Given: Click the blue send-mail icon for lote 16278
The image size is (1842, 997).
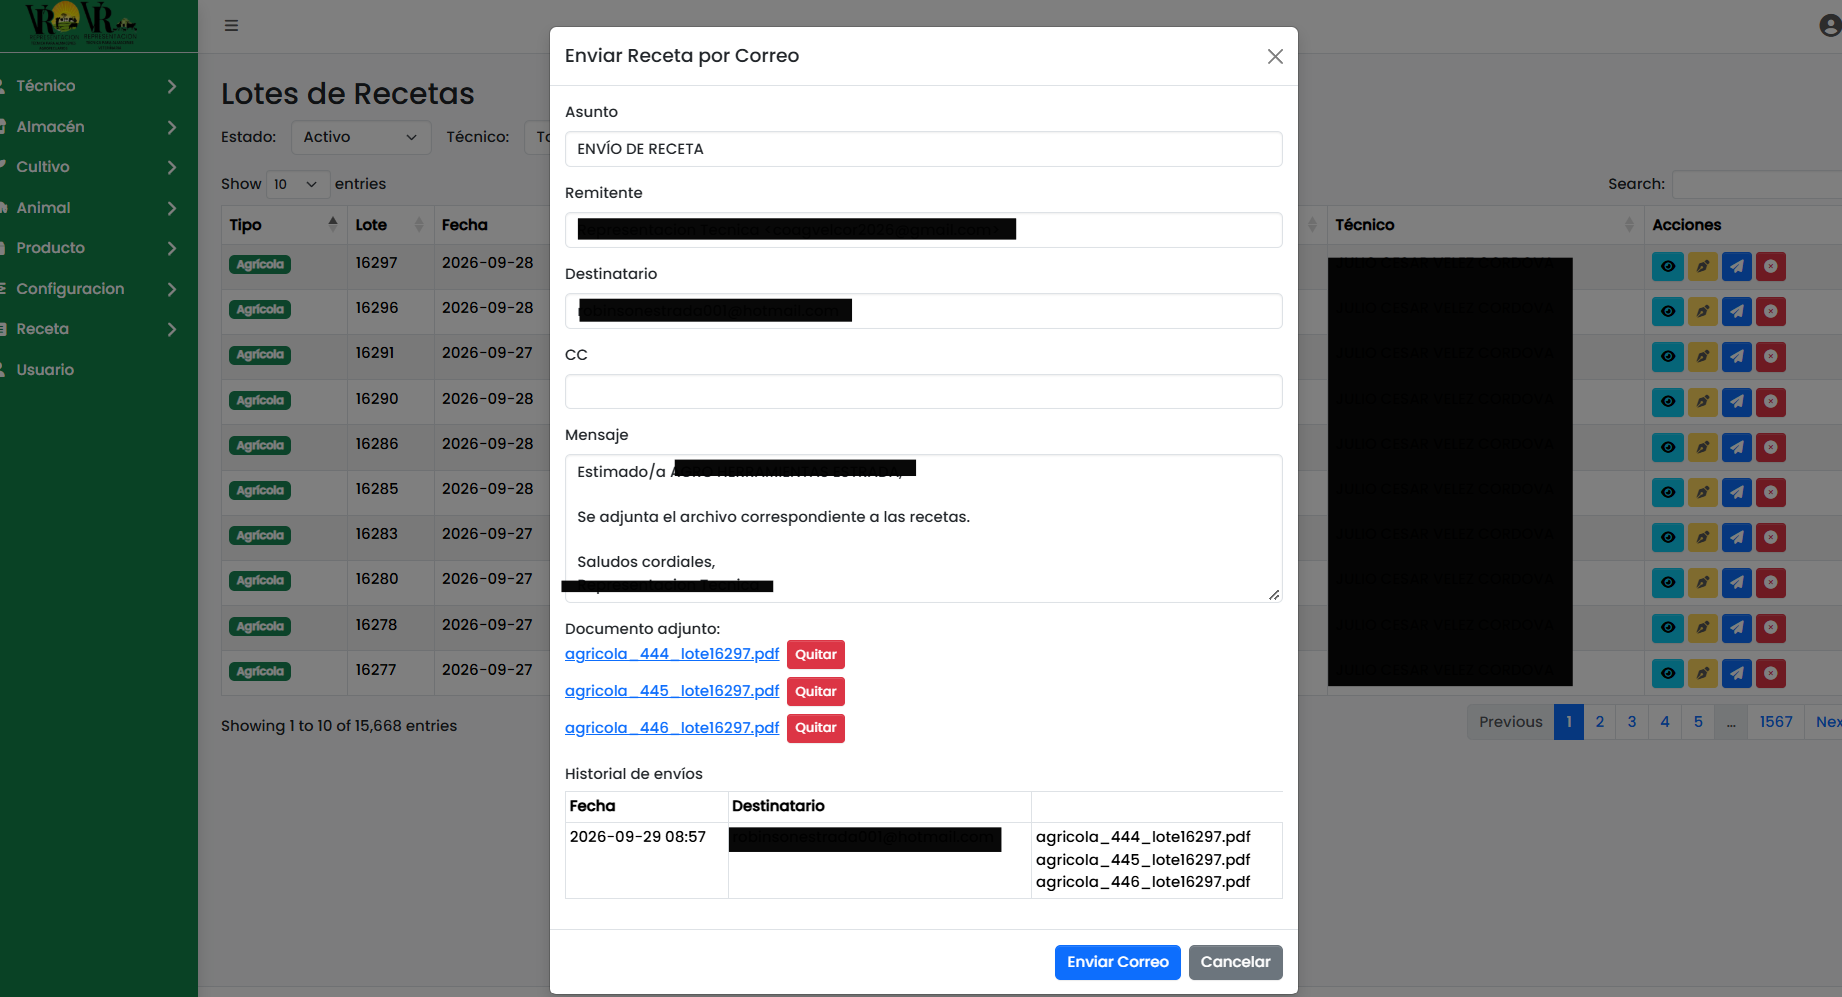Looking at the screenshot, I should (x=1737, y=628).
